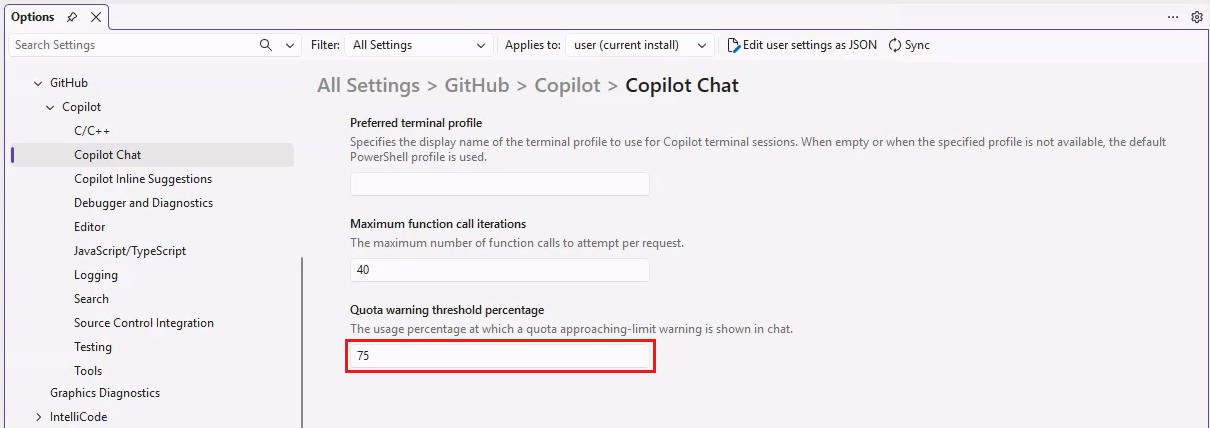The image size is (1210, 428).
Task: Open Source Control Integration settings
Action: (144, 323)
